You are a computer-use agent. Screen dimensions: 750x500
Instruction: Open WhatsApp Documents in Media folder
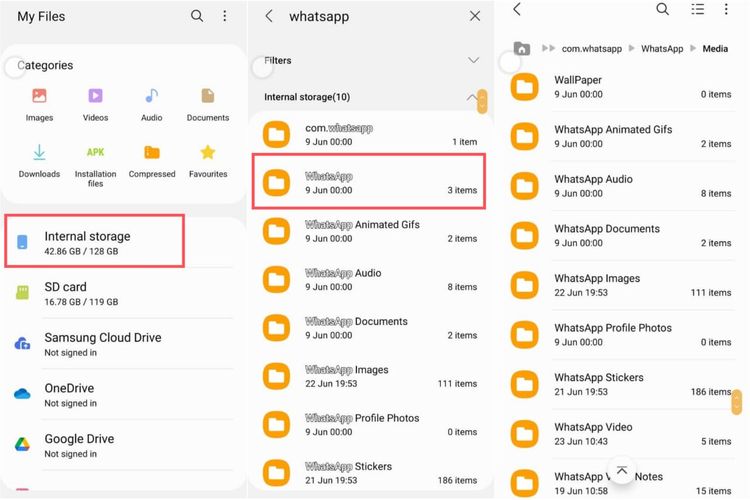pyautogui.click(x=621, y=236)
